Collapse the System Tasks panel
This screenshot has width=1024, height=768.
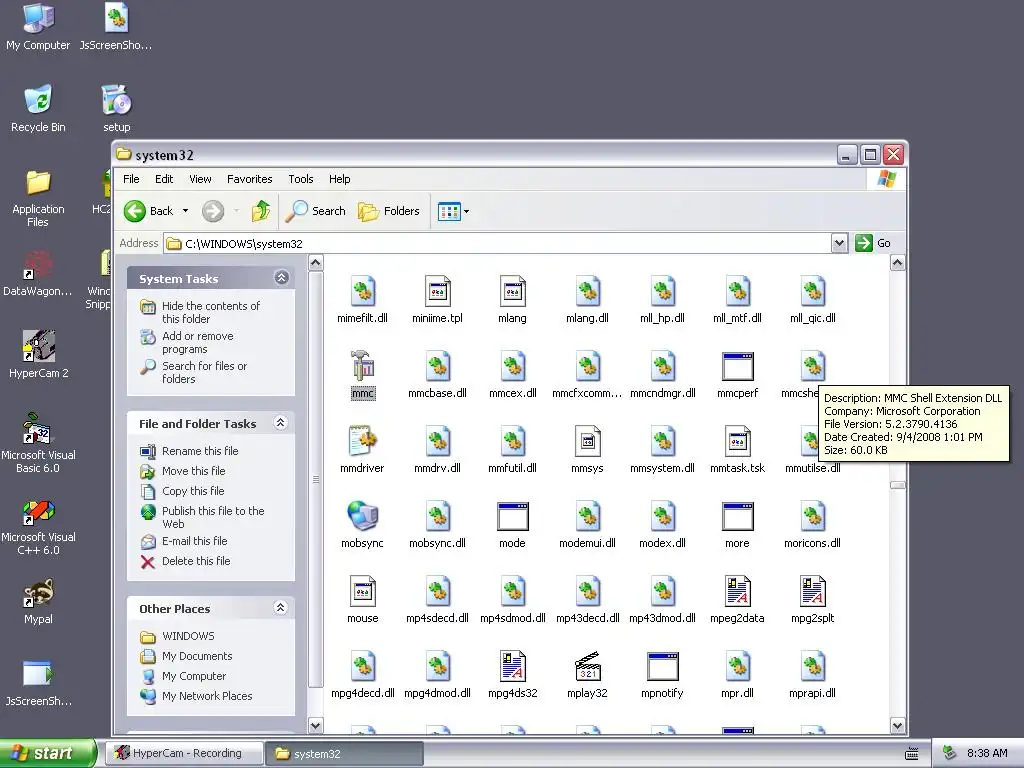[x=281, y=278]
